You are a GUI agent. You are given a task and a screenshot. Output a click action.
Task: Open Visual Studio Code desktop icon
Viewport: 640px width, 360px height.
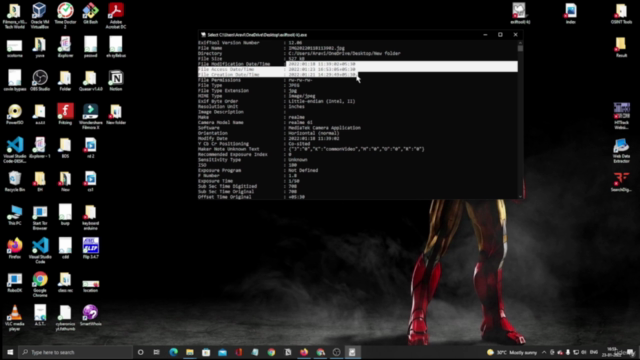pyautogui.click(x=40, y=251)
